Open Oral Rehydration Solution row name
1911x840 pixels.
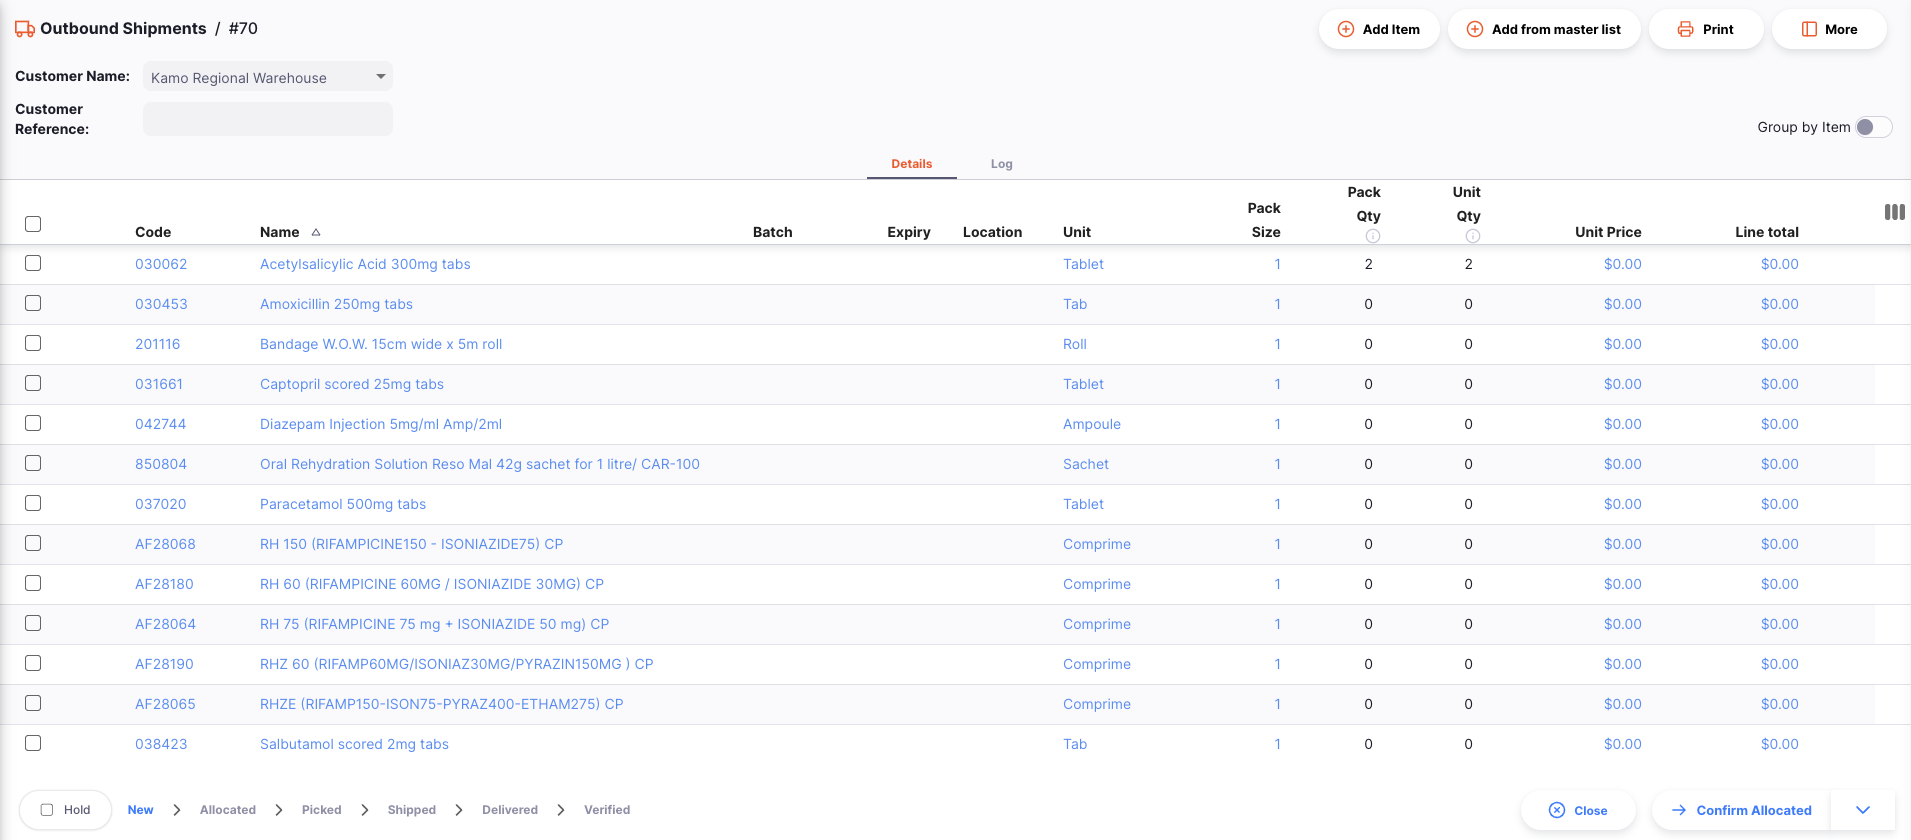[x=480, y=464]
